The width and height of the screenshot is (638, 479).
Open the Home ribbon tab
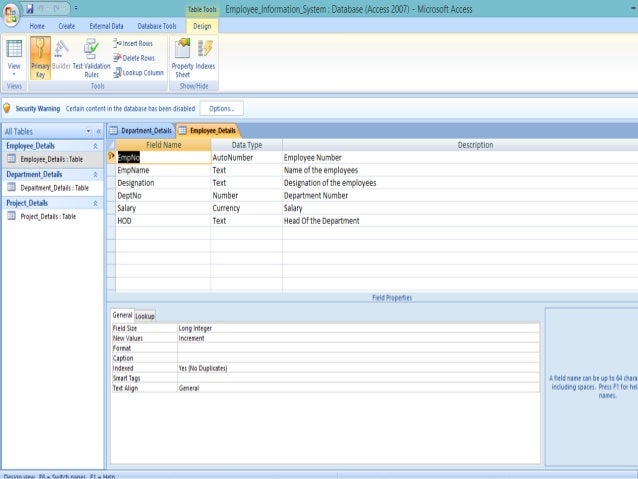point(37,26)
